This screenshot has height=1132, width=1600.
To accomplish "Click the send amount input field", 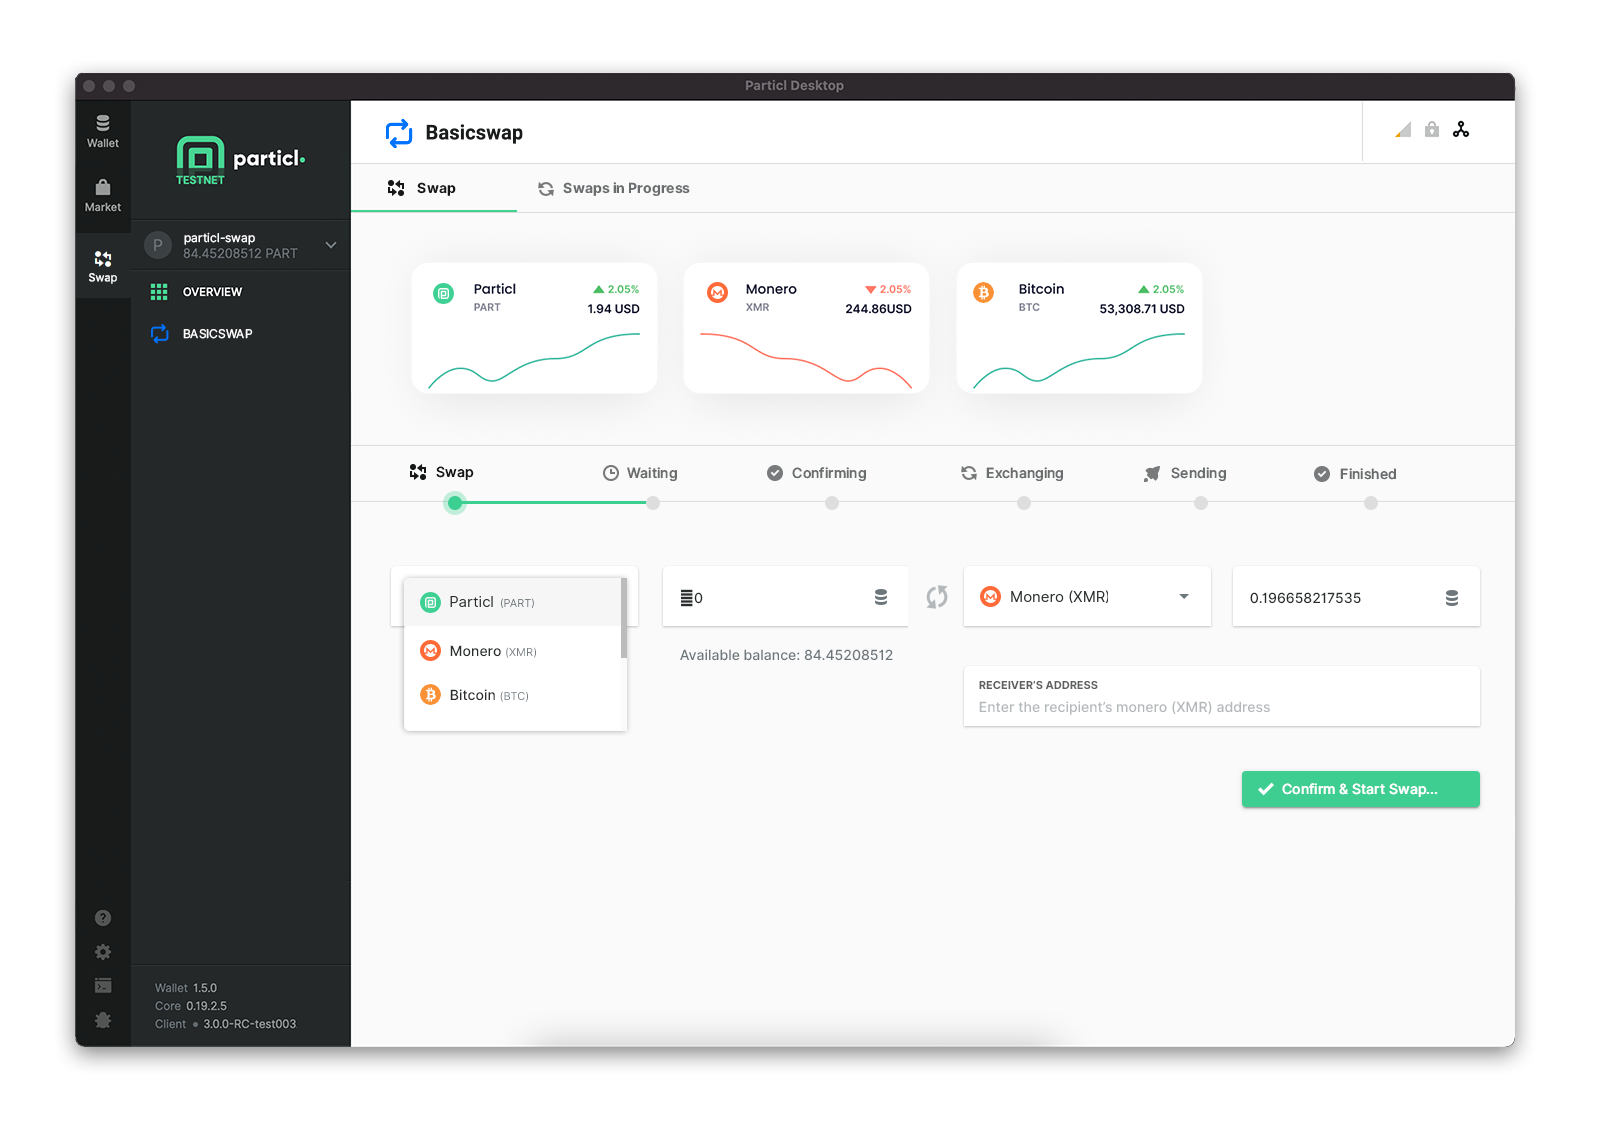I will (x=785, y=597).
